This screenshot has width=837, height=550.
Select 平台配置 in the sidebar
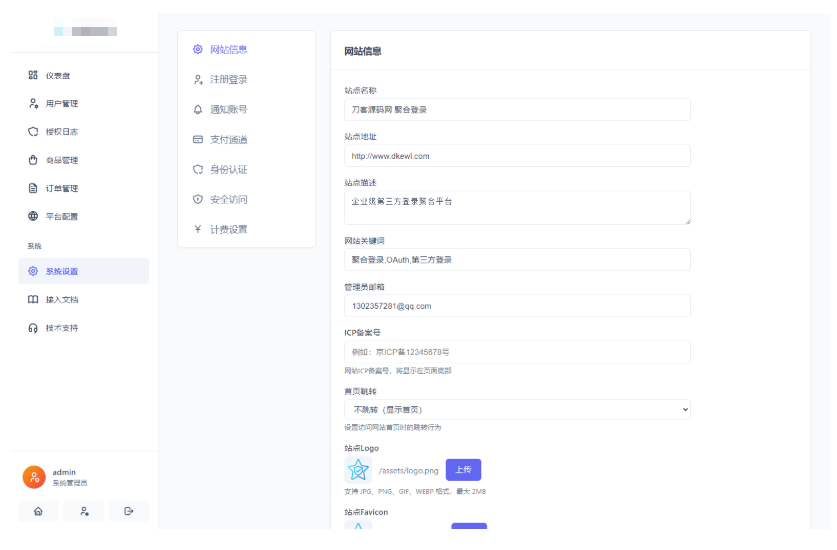[83, 216]
